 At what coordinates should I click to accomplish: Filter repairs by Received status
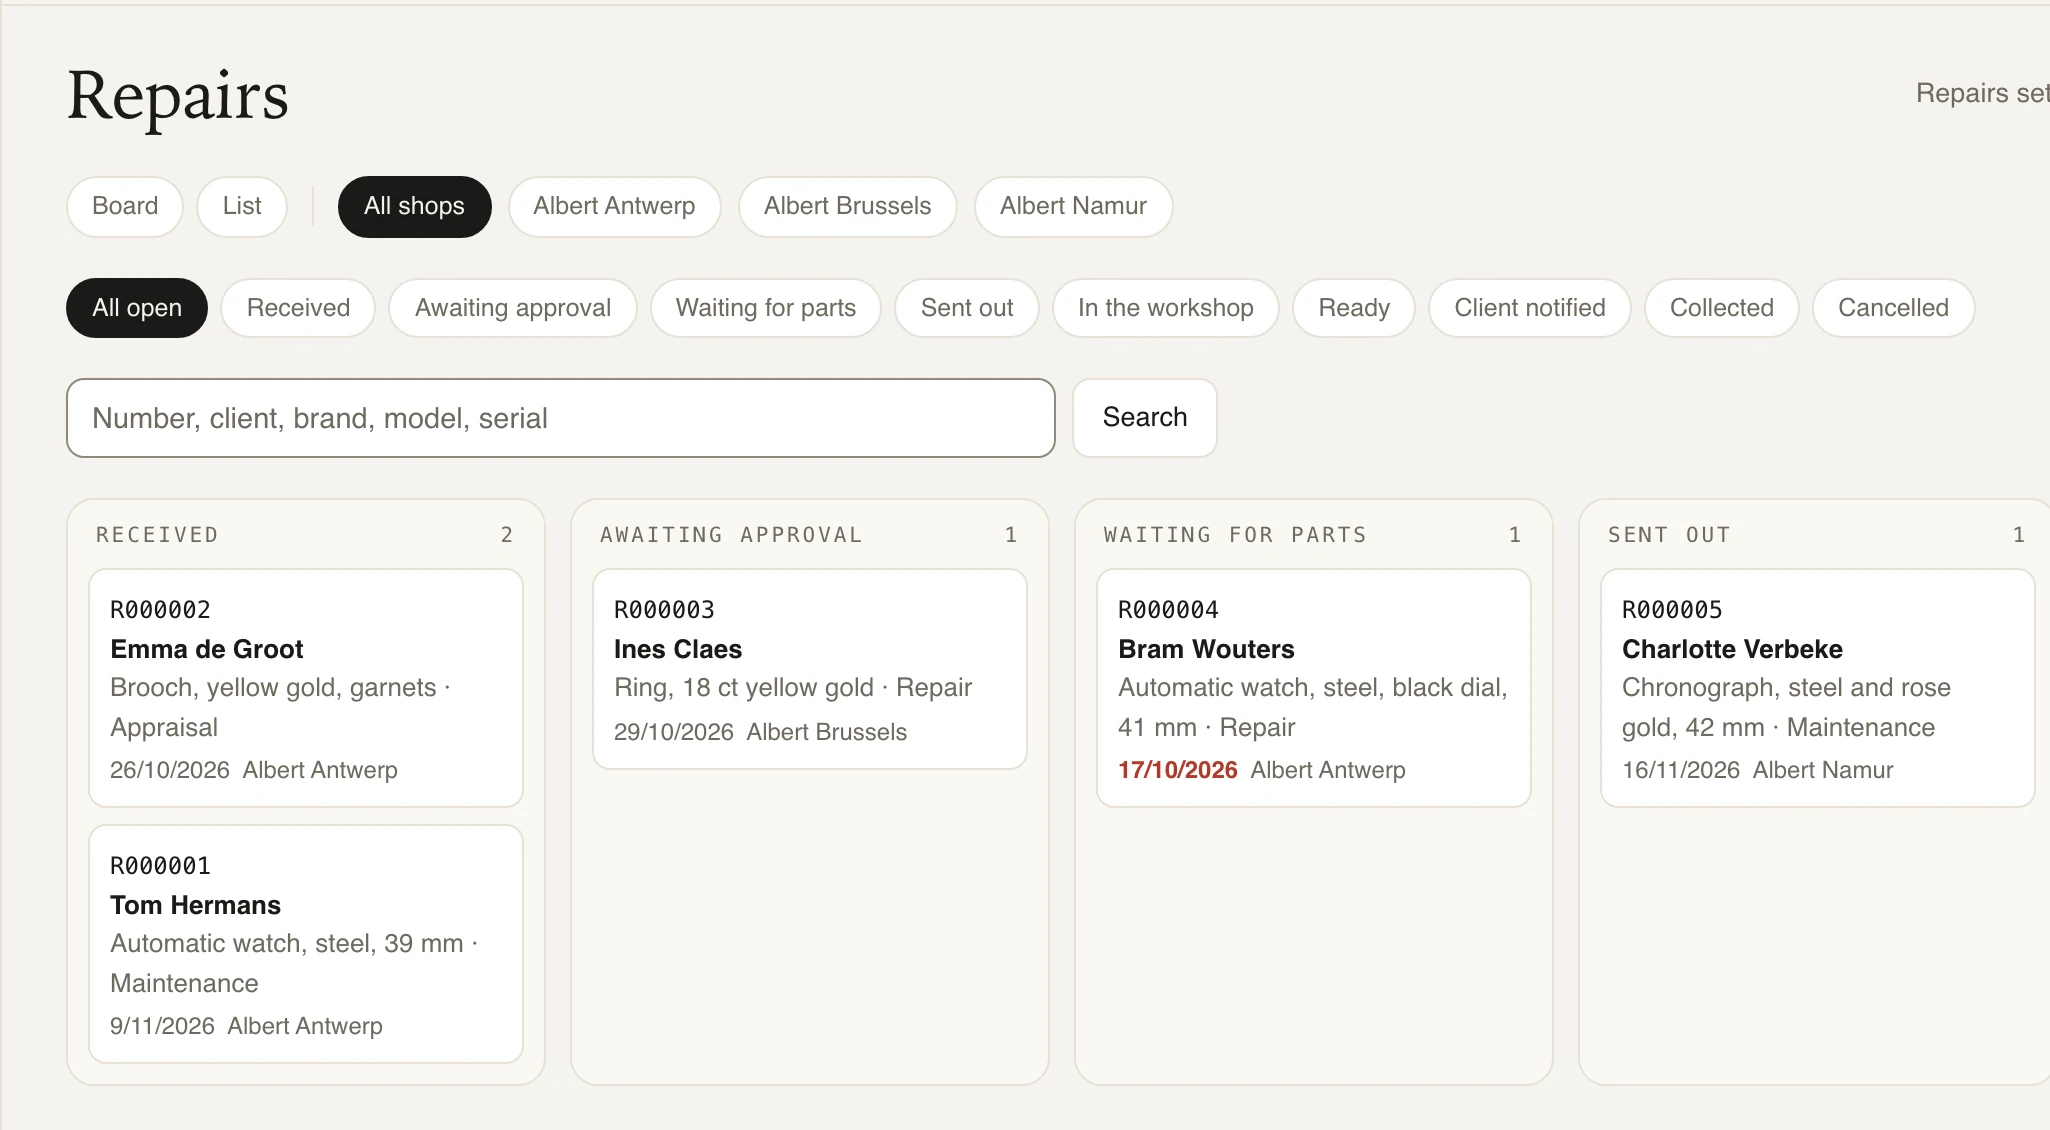tap(298, 308)
